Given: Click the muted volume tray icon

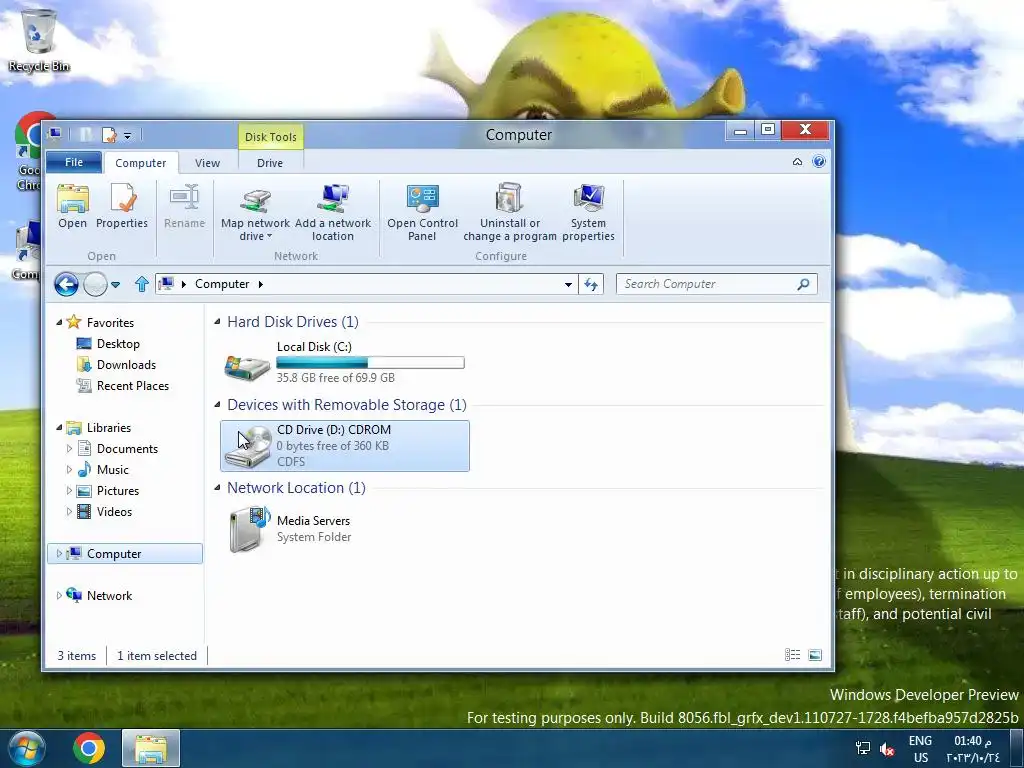Looking at the screenshot, I should [887, 749].
